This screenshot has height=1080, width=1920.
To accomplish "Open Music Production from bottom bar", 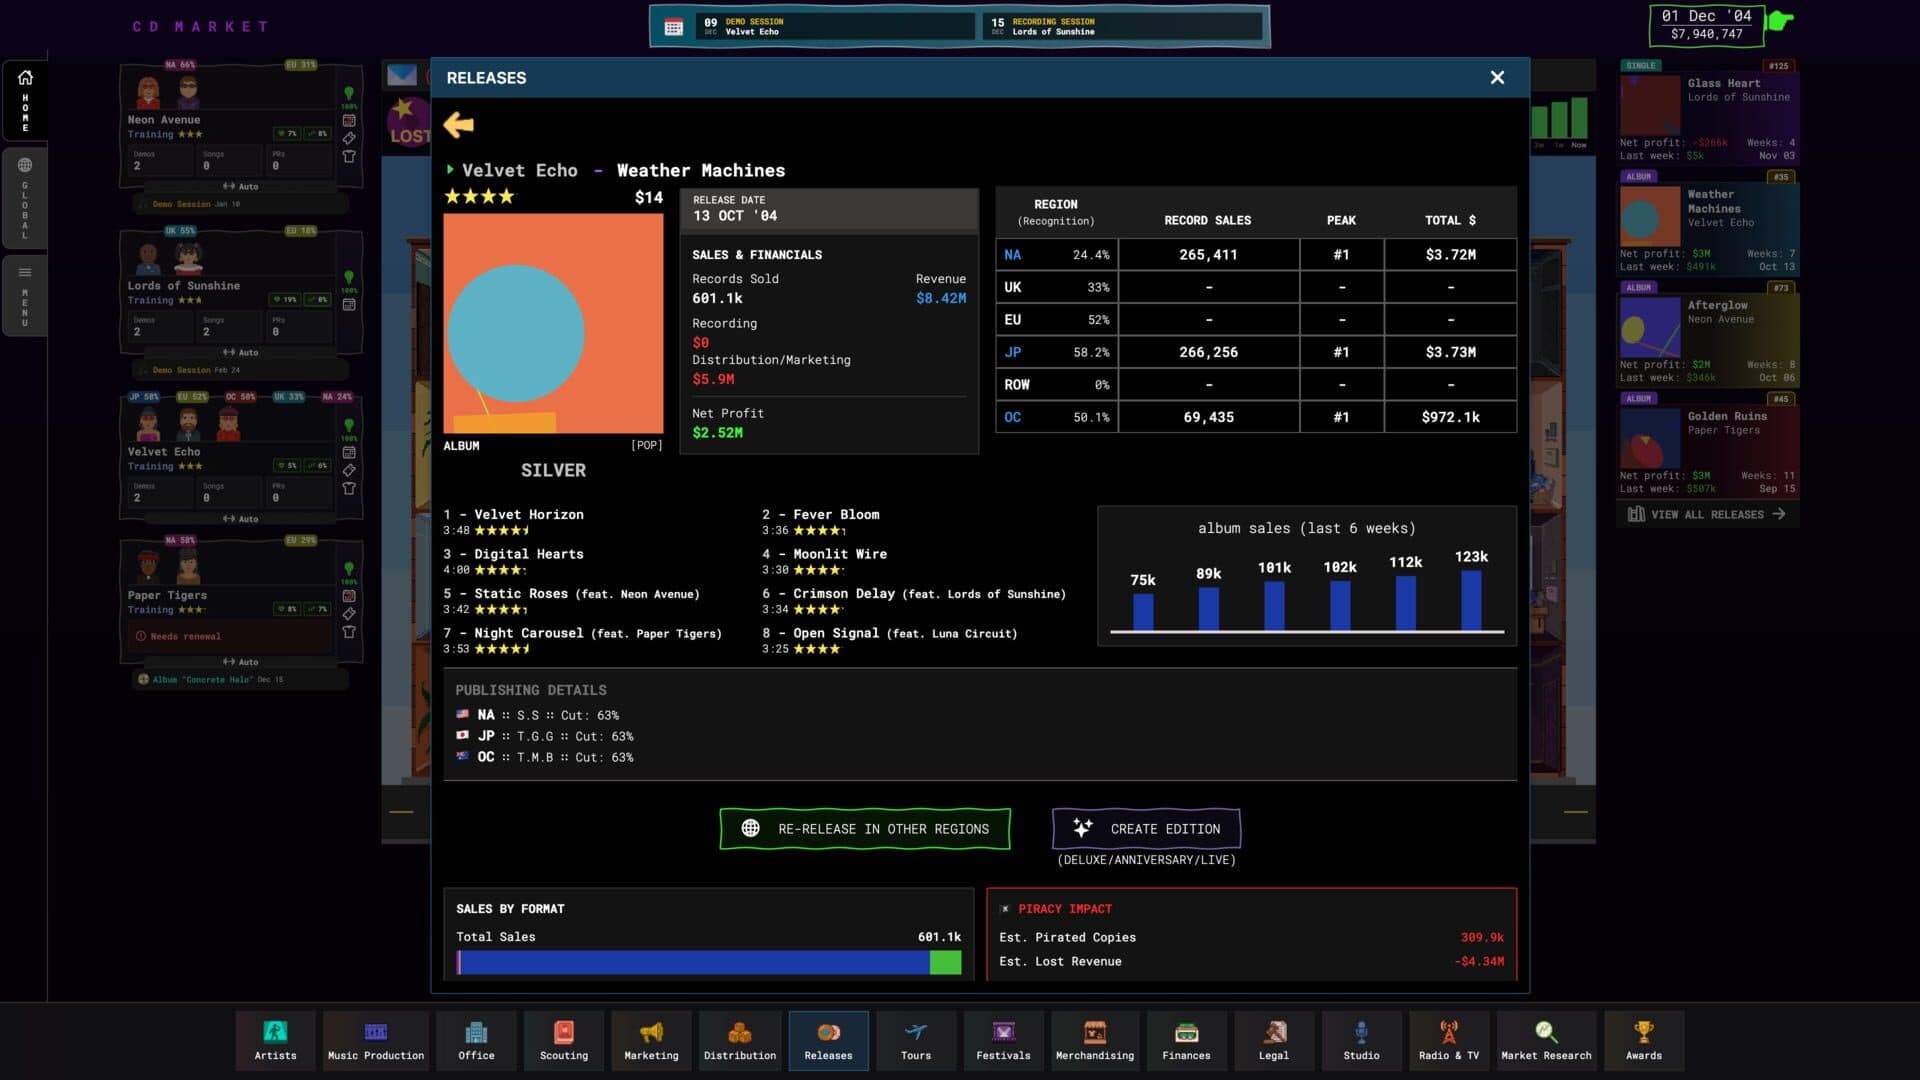I will (376, 1040).
